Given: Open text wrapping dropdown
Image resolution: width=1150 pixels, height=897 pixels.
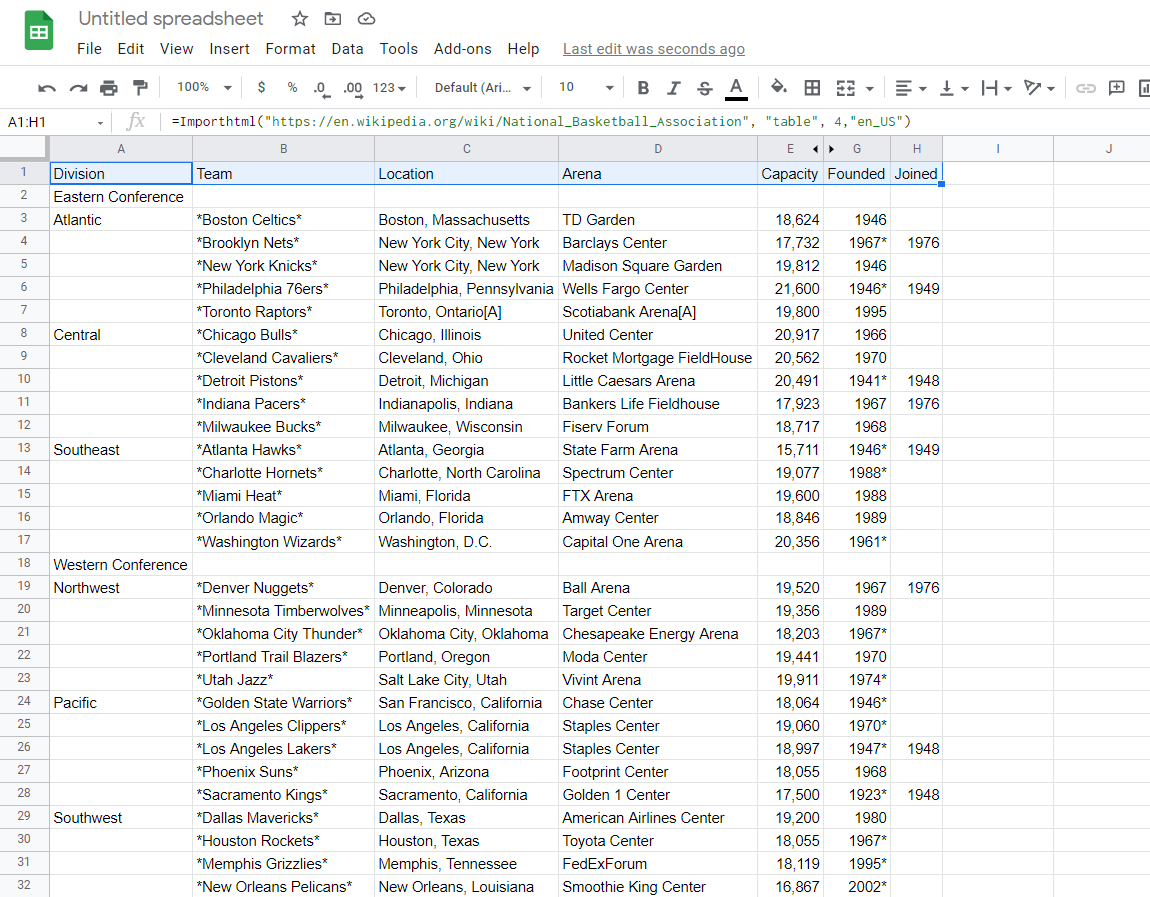Looking at the screenshot, I should pos(996,88).
